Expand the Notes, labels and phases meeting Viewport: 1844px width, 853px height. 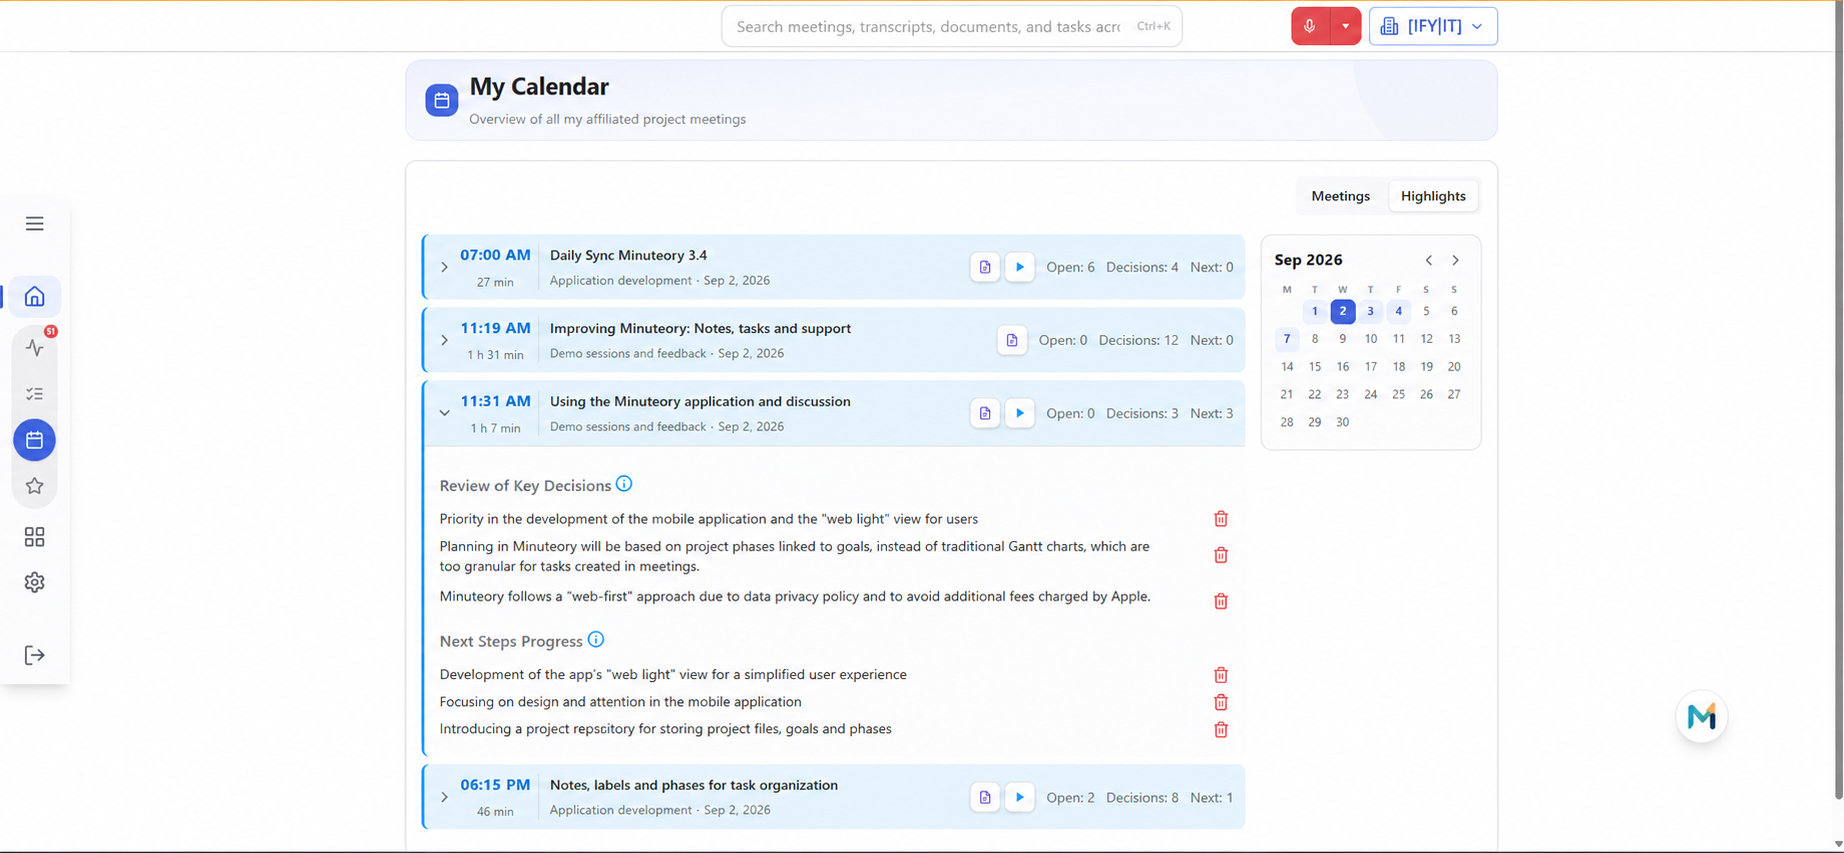click(444, 797)
